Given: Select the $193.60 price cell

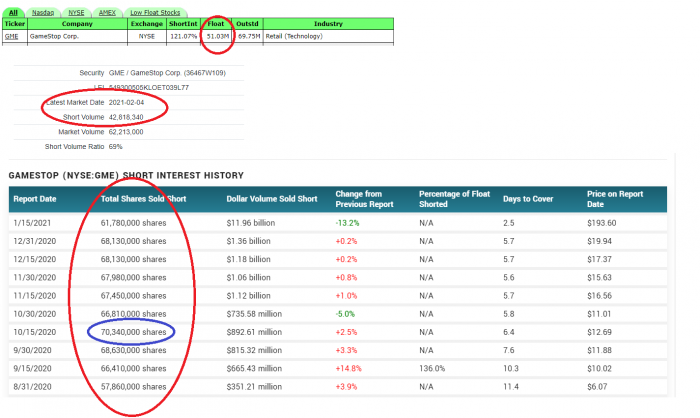Looking at the screenshot, I should tap(601, 223).
